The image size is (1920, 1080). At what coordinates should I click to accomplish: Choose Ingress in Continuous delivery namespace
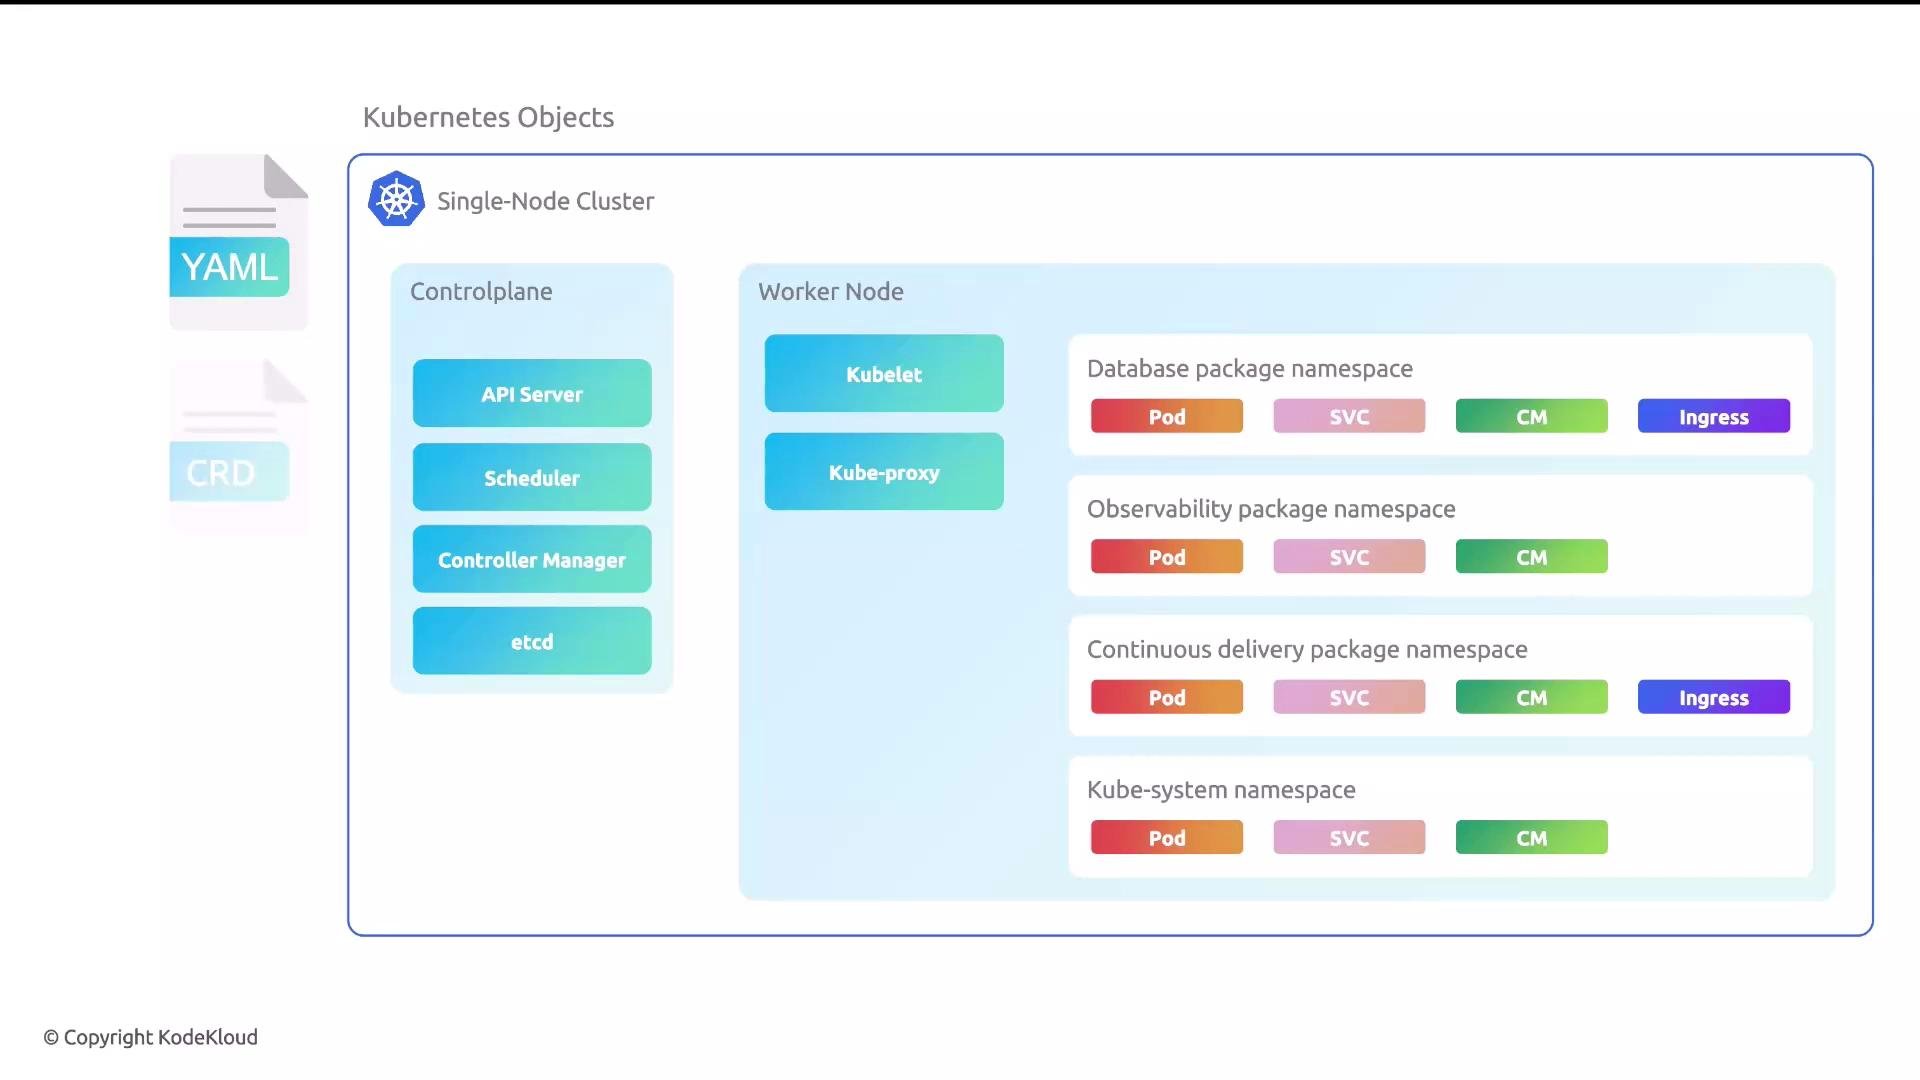pos(1714,697)
